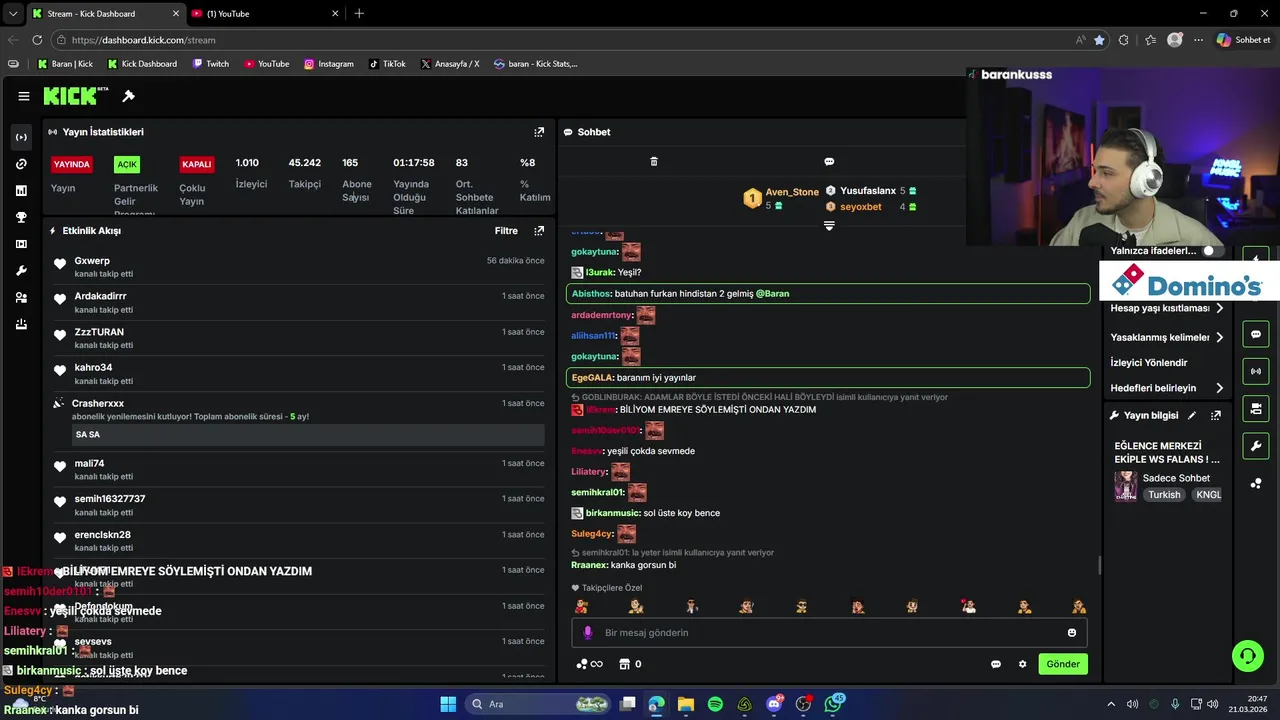
Task: Click the Aven_Stone top gifter name
Action: pos(792,192)
